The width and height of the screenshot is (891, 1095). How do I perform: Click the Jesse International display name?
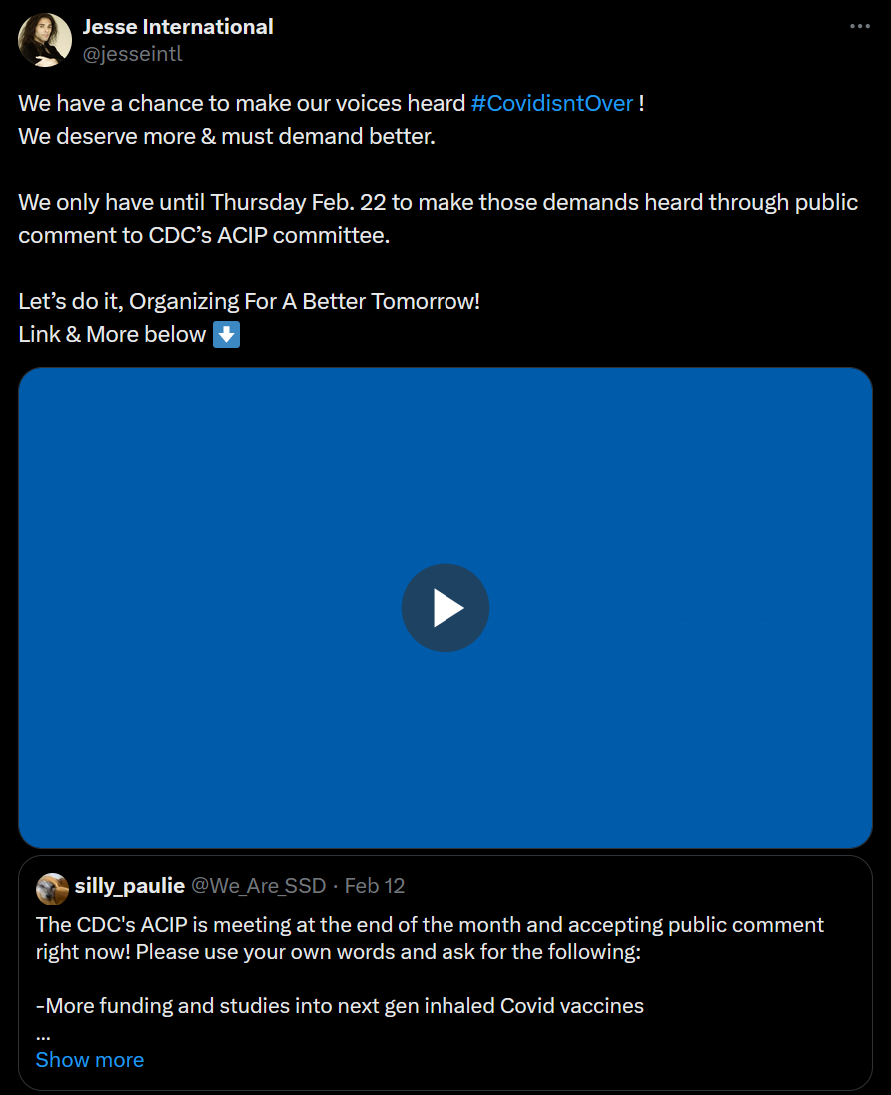click(x=178, y=27)
